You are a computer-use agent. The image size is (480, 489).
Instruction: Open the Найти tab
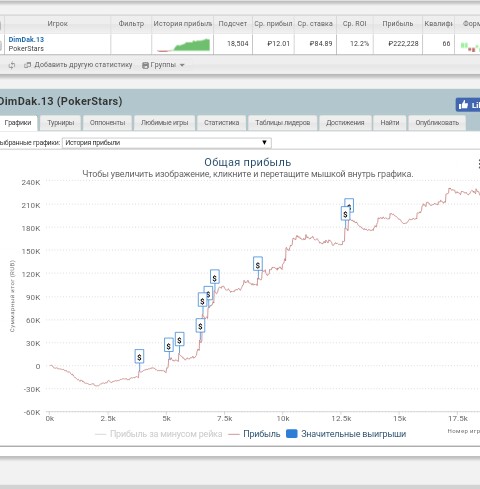pos(390,123)
